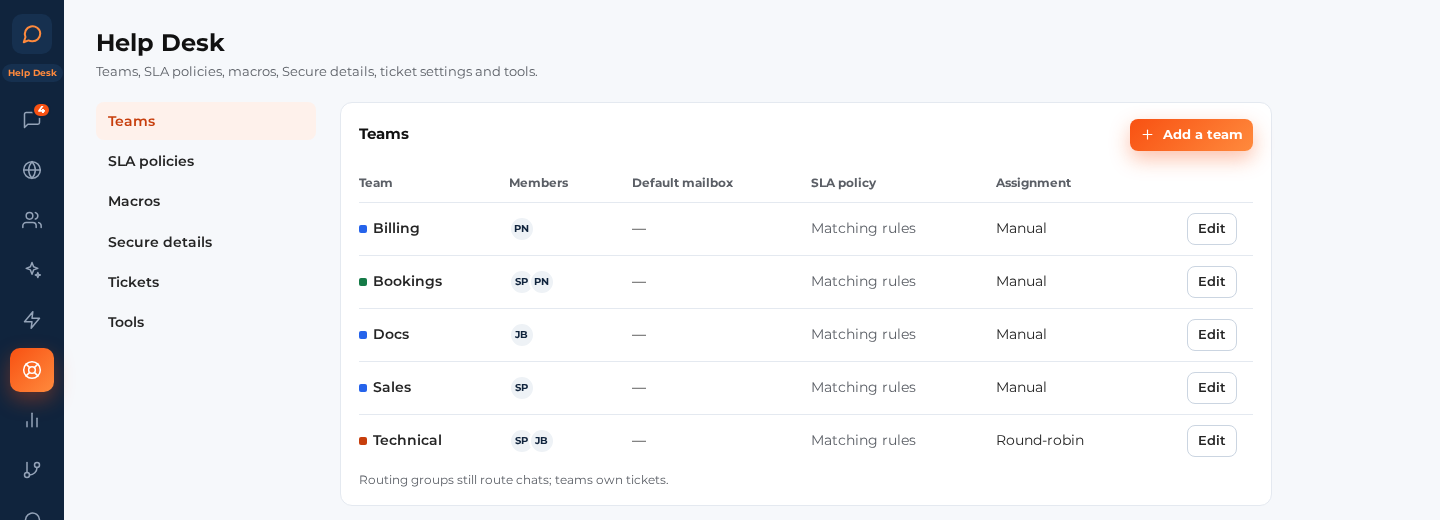Click the PN avatar in Bookings row
The width and height of the screenshot is (1440, 520).
tap(541, 282)
